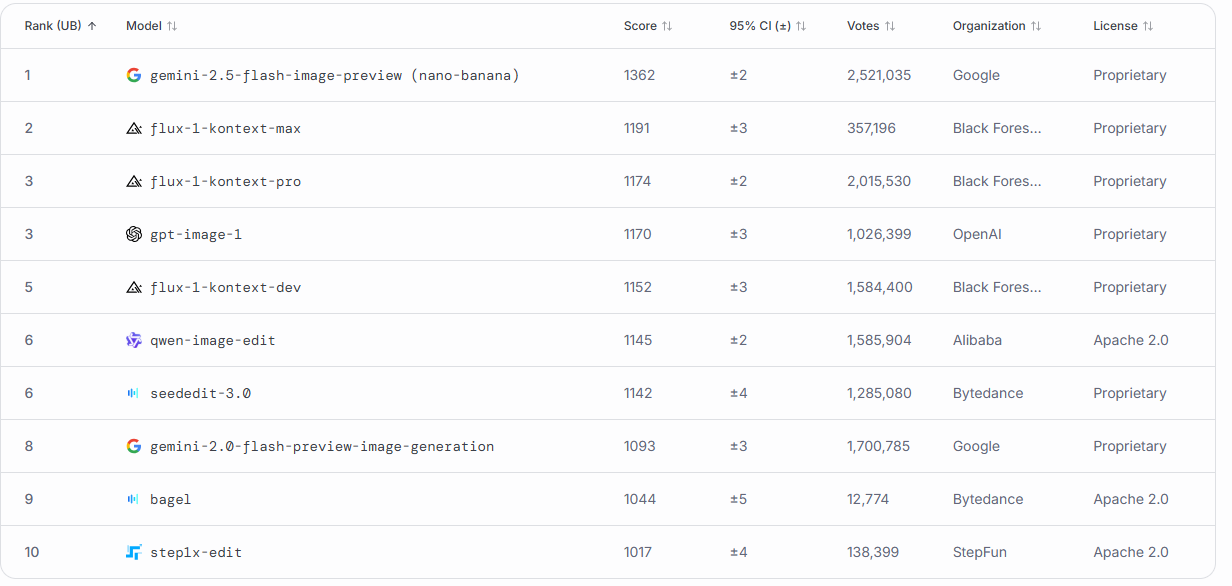Sort by the Organization column header

(x=997, y=26)
